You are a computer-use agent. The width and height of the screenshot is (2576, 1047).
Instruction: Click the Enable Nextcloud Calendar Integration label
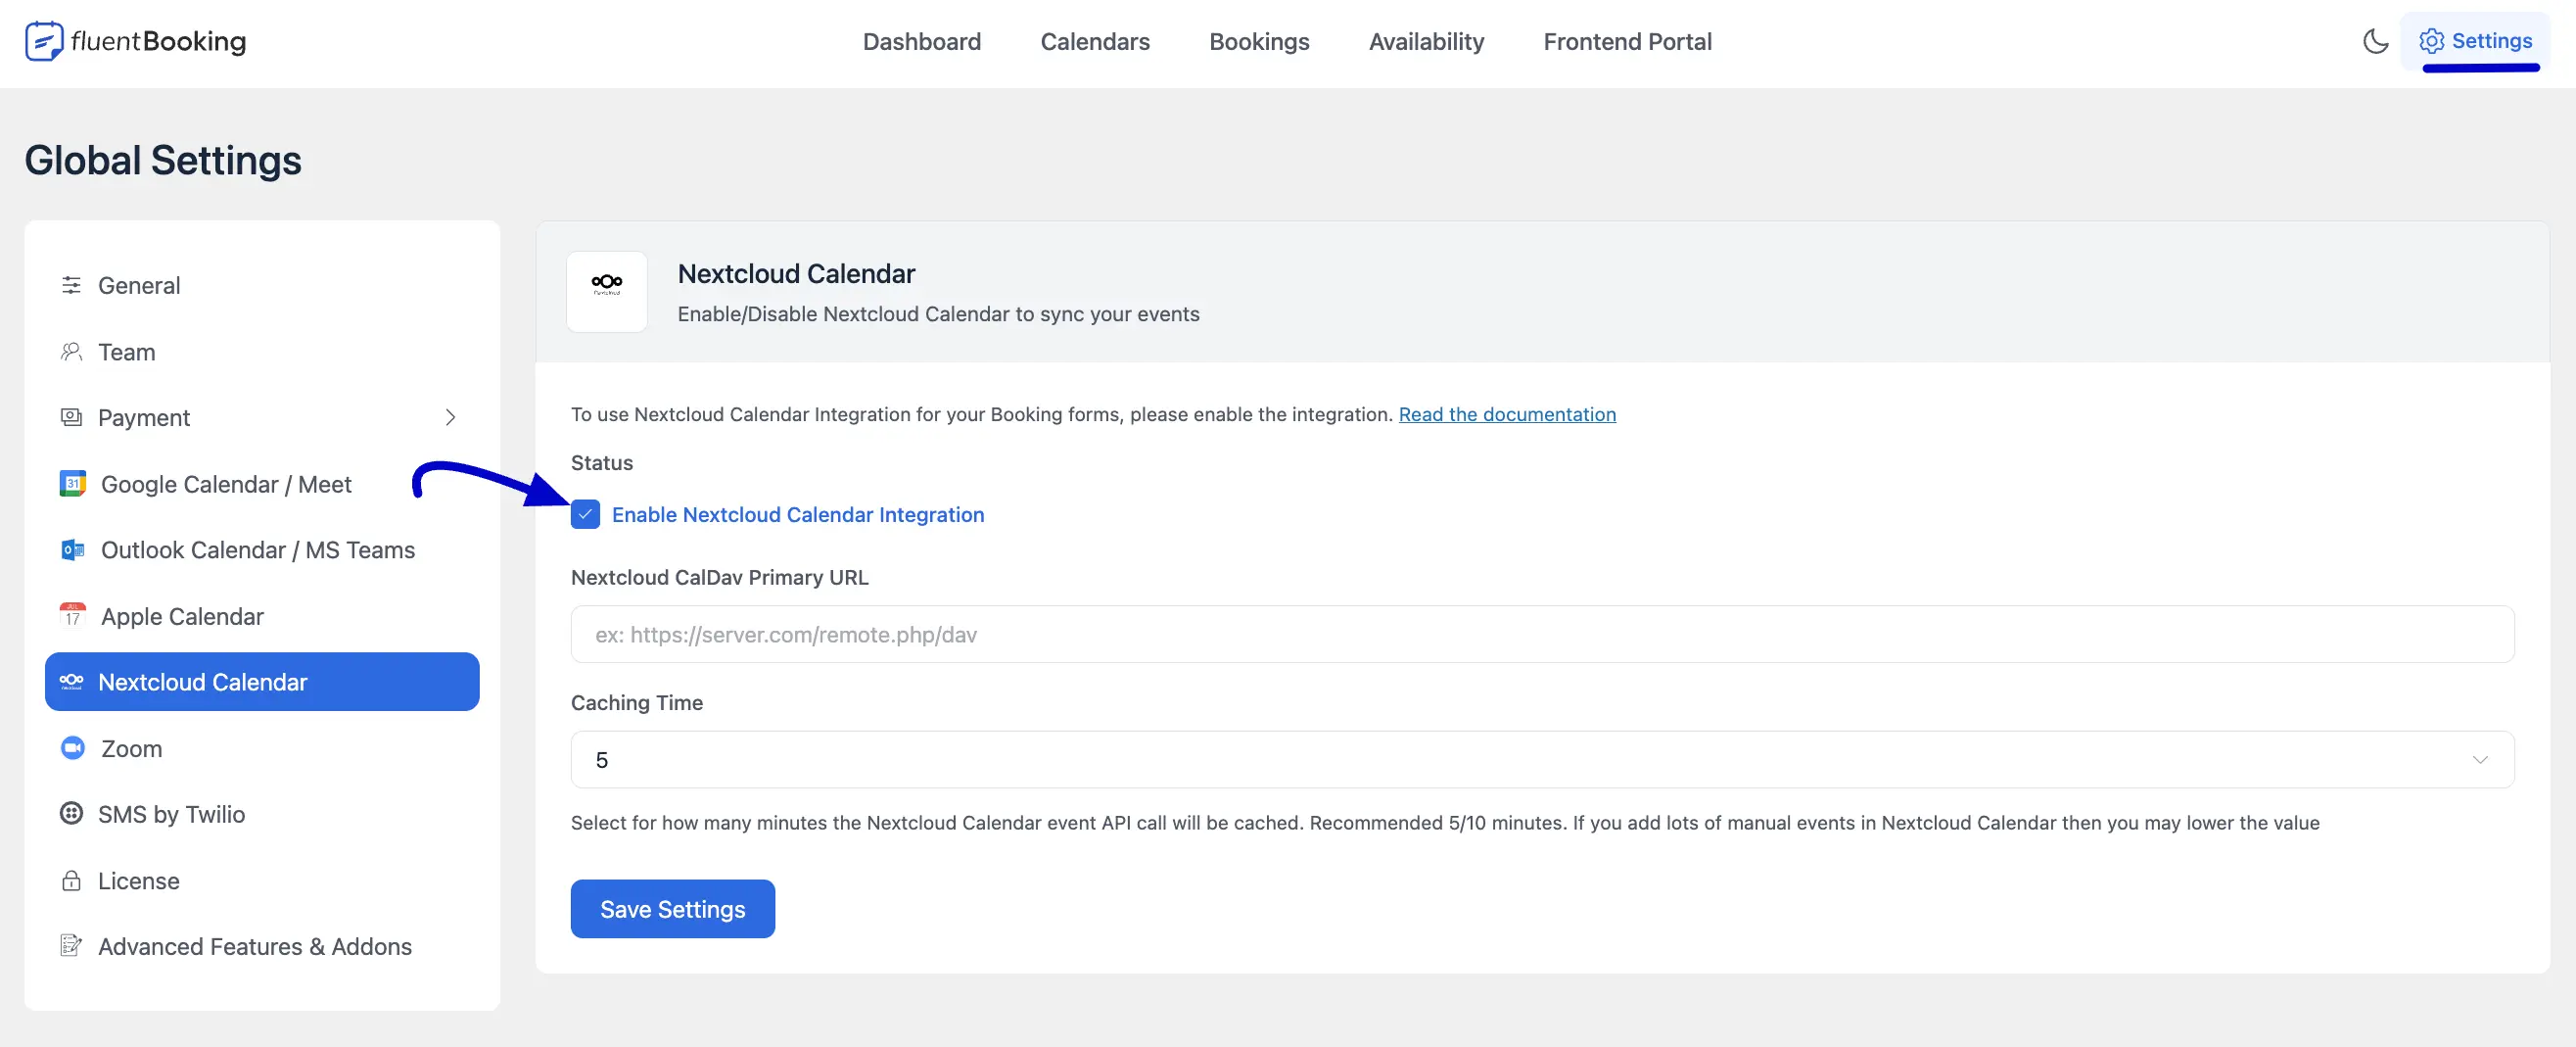[798, 514]
